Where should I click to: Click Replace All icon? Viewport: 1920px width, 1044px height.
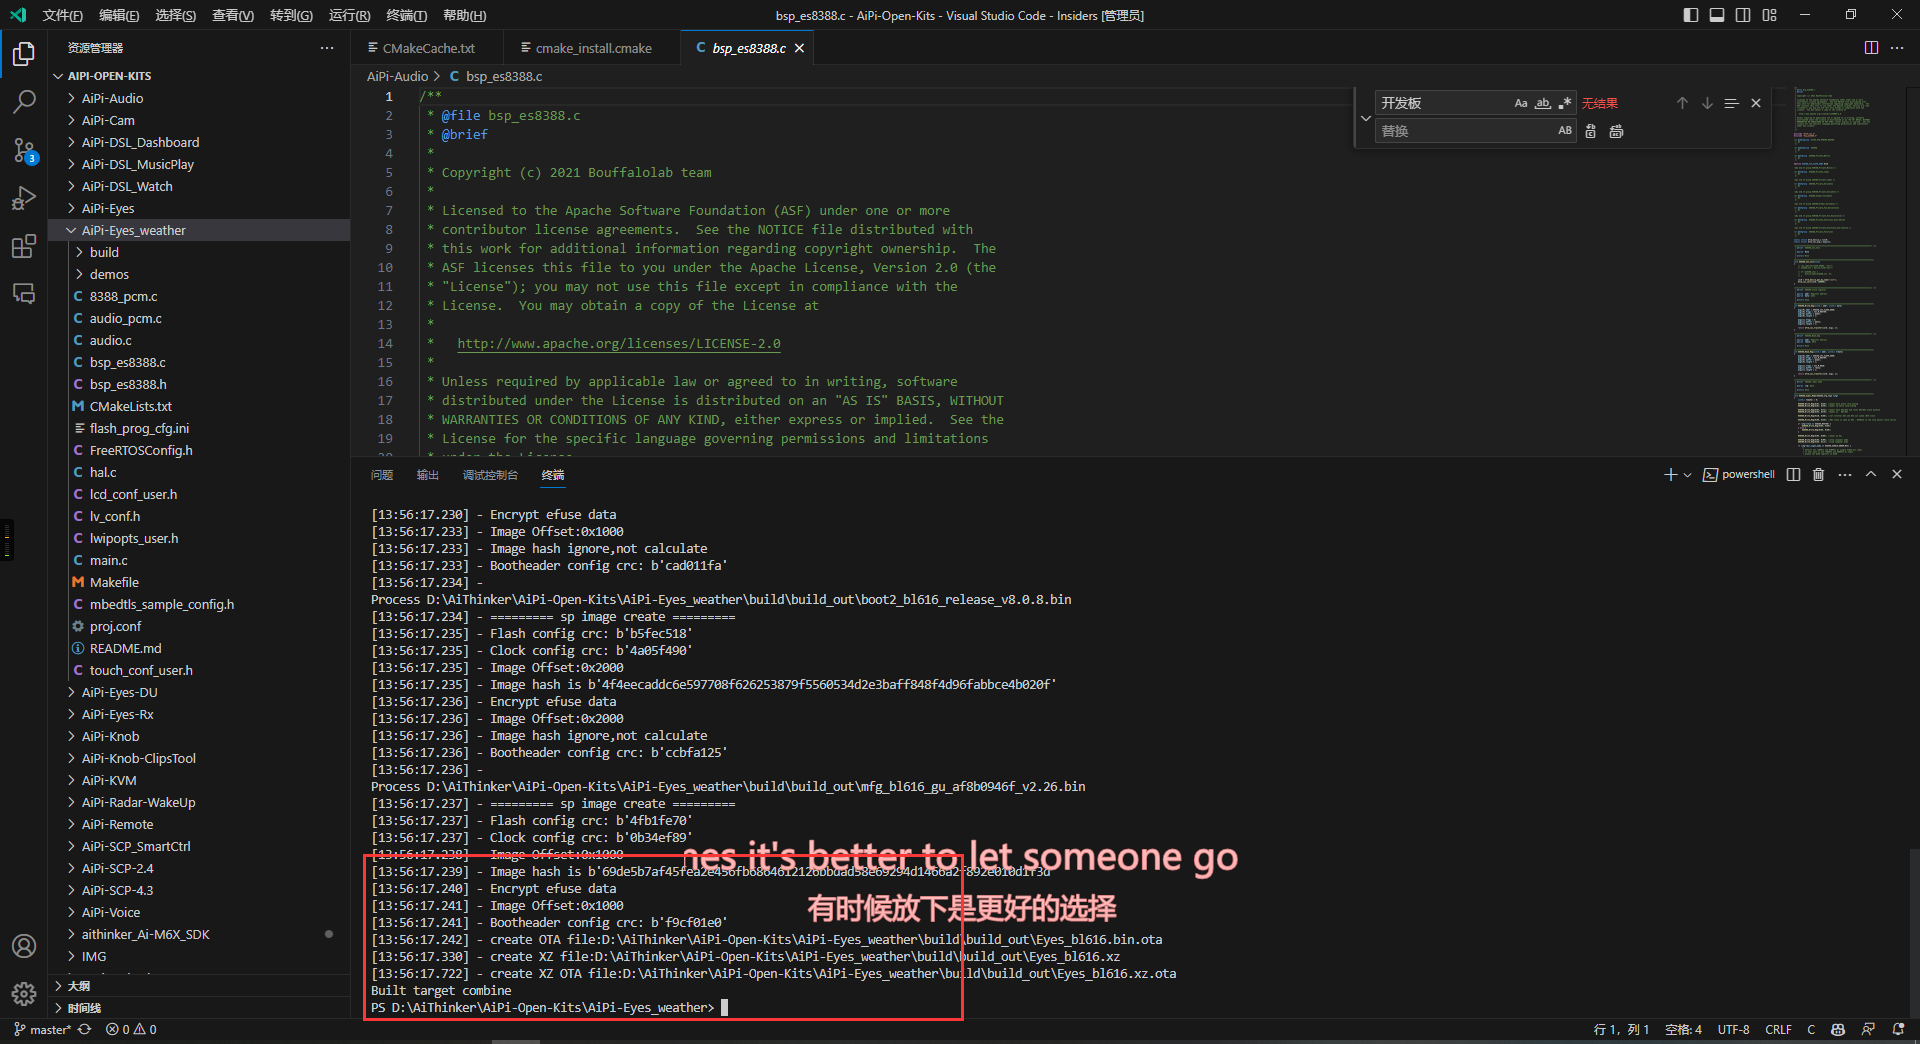point(1616,131)
